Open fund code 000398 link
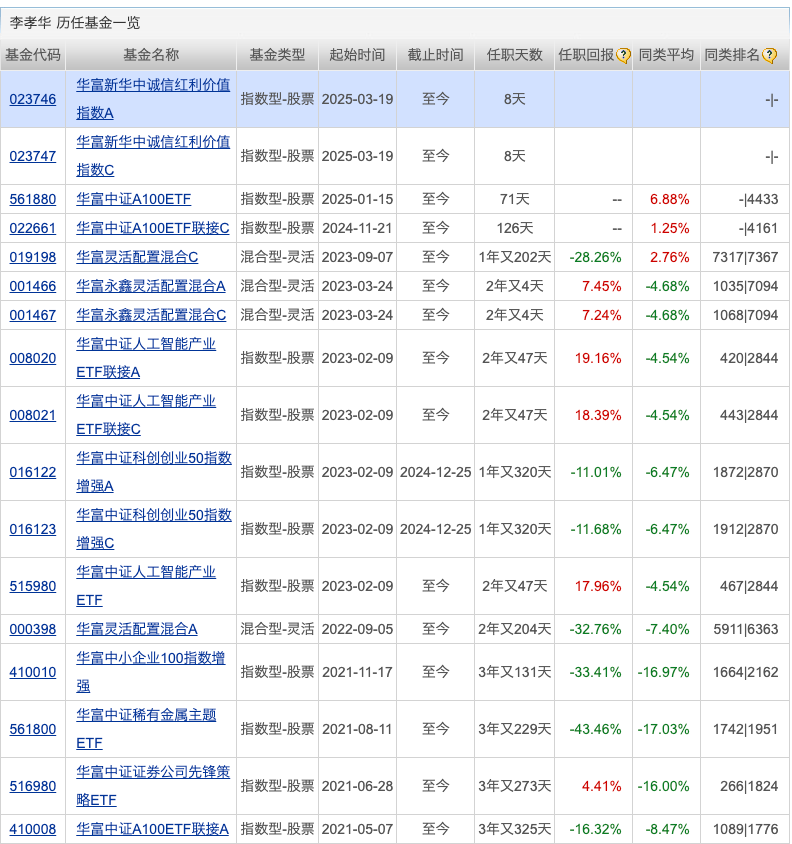 pyautogui.click(x=33, y=629)
